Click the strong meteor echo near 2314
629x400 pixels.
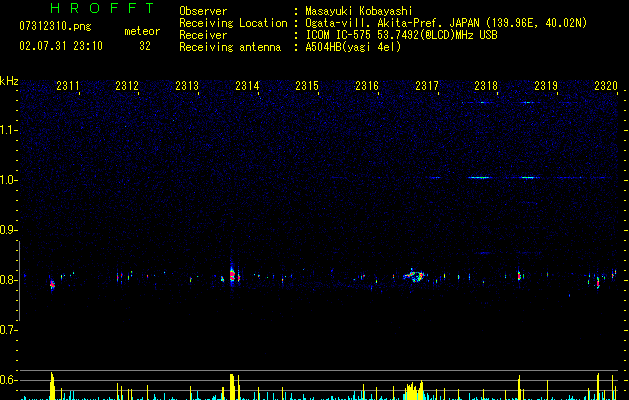232,276
